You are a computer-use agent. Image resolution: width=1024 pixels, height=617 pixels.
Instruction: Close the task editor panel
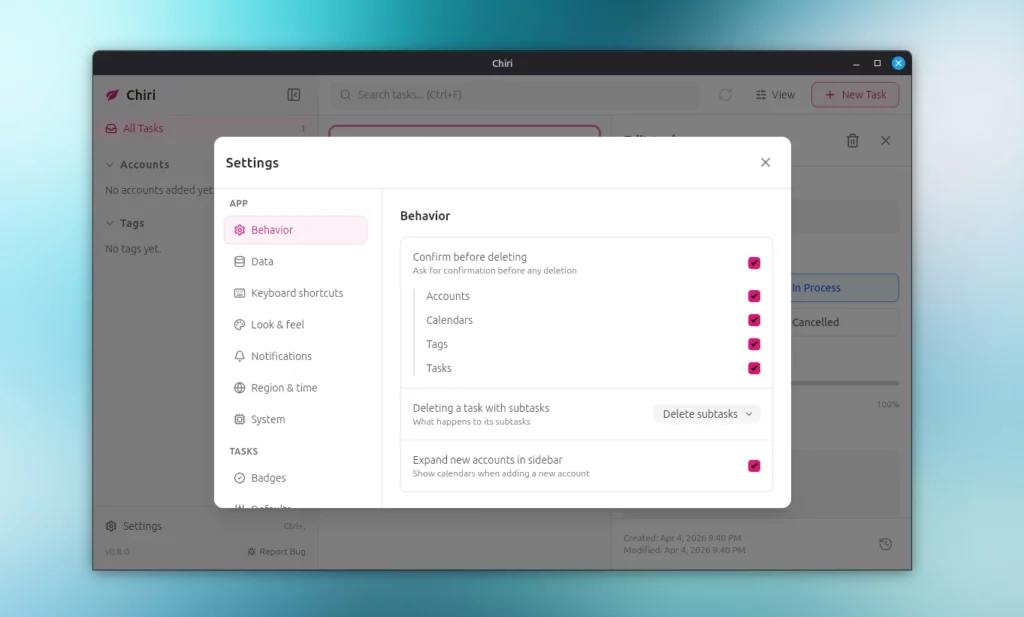(x=885, y=141)
